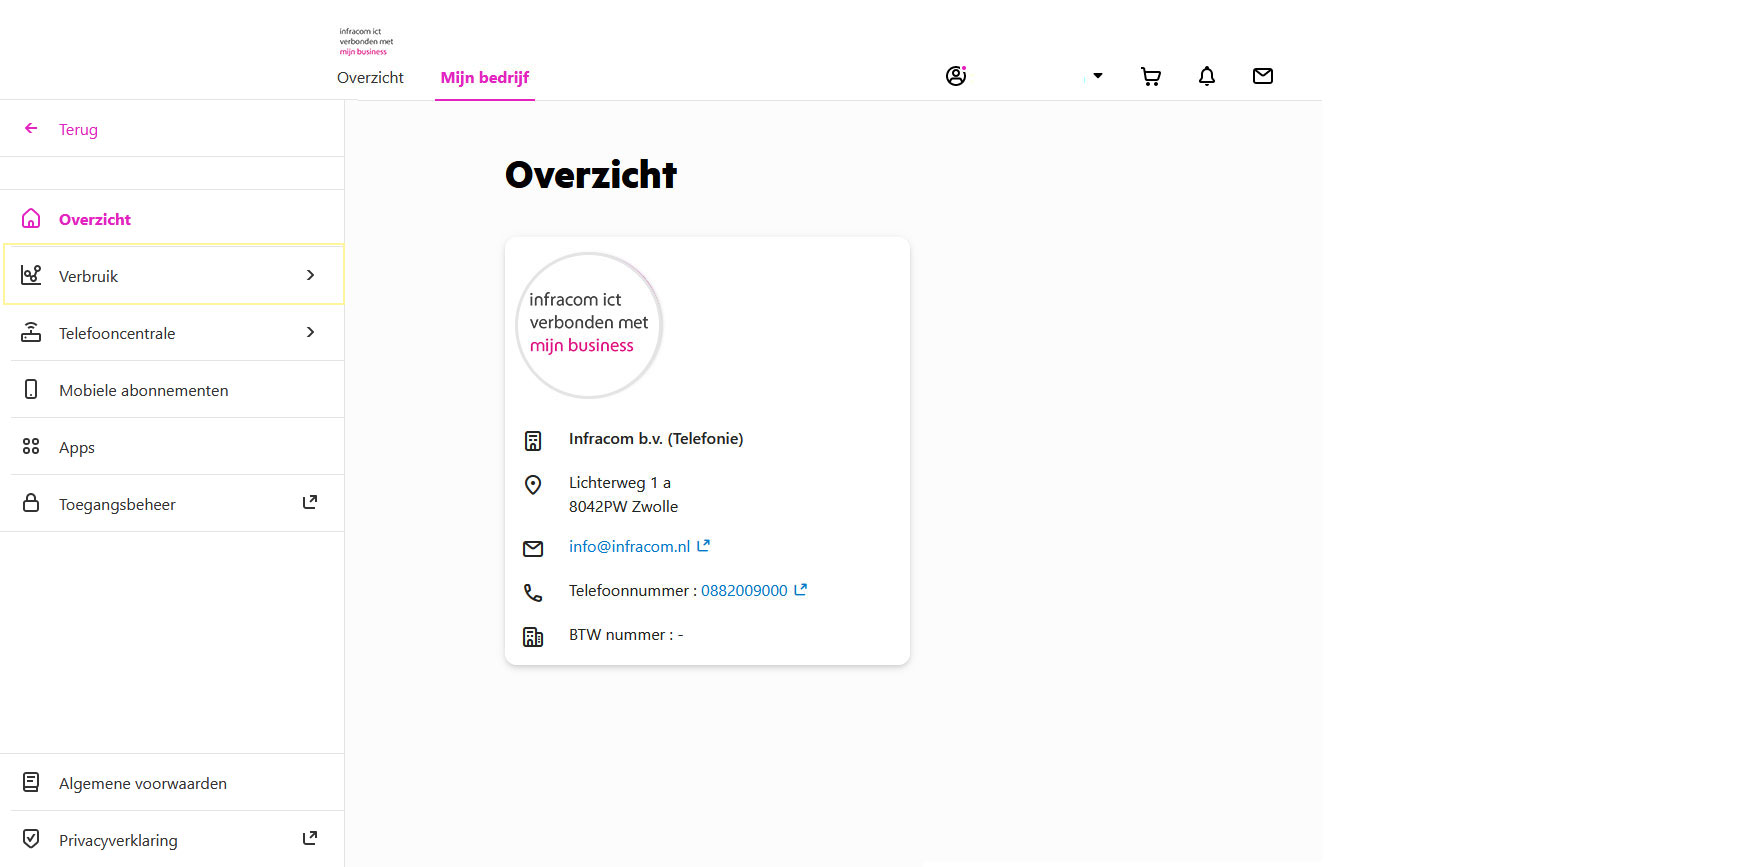The width and height of the screenshot is (1761, 867).
Task: Open the user account profile icon
Action: (956, 76)
